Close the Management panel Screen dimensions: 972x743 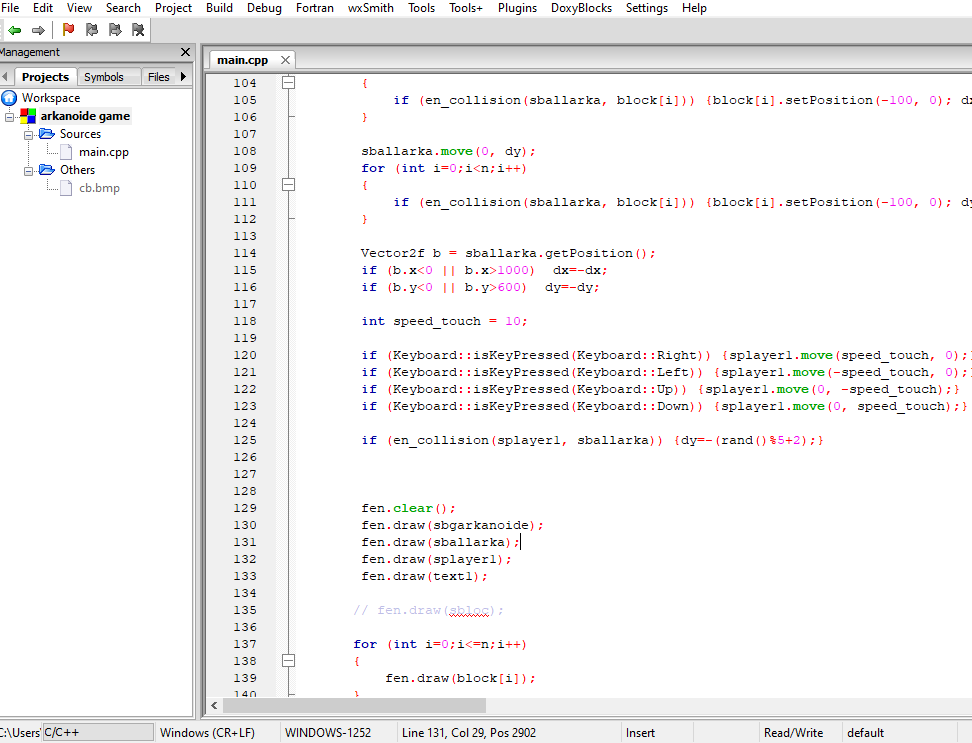pos(185,52)
